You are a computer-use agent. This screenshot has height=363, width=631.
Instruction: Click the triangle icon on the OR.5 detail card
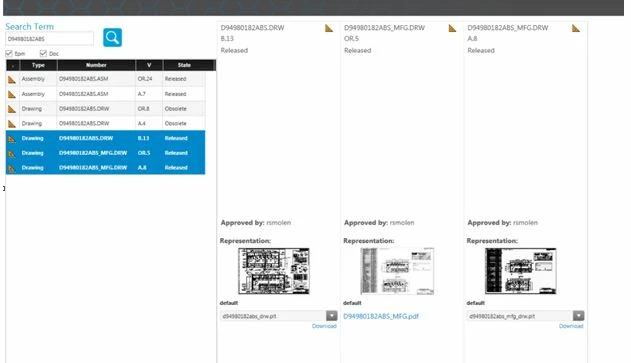(x=453, y=28)
